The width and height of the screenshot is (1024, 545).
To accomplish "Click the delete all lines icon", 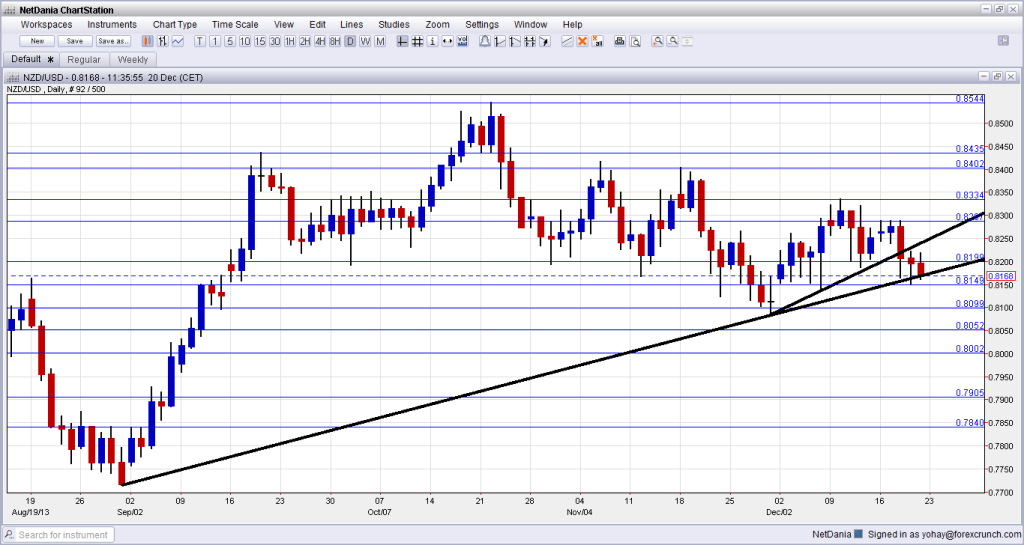I will click(597, 41).
